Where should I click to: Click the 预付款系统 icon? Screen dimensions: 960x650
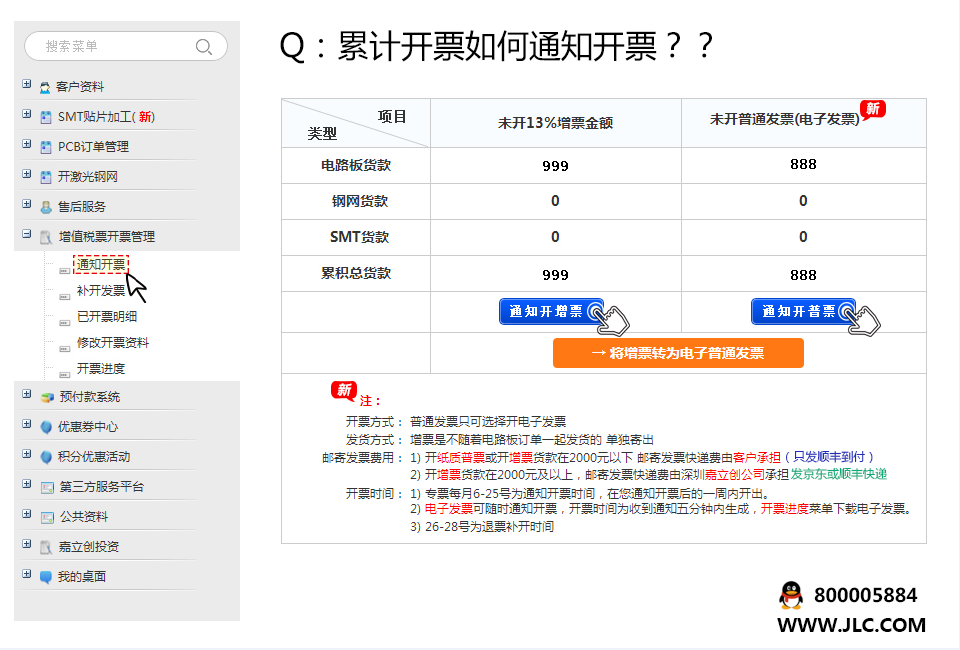point(46,398)
